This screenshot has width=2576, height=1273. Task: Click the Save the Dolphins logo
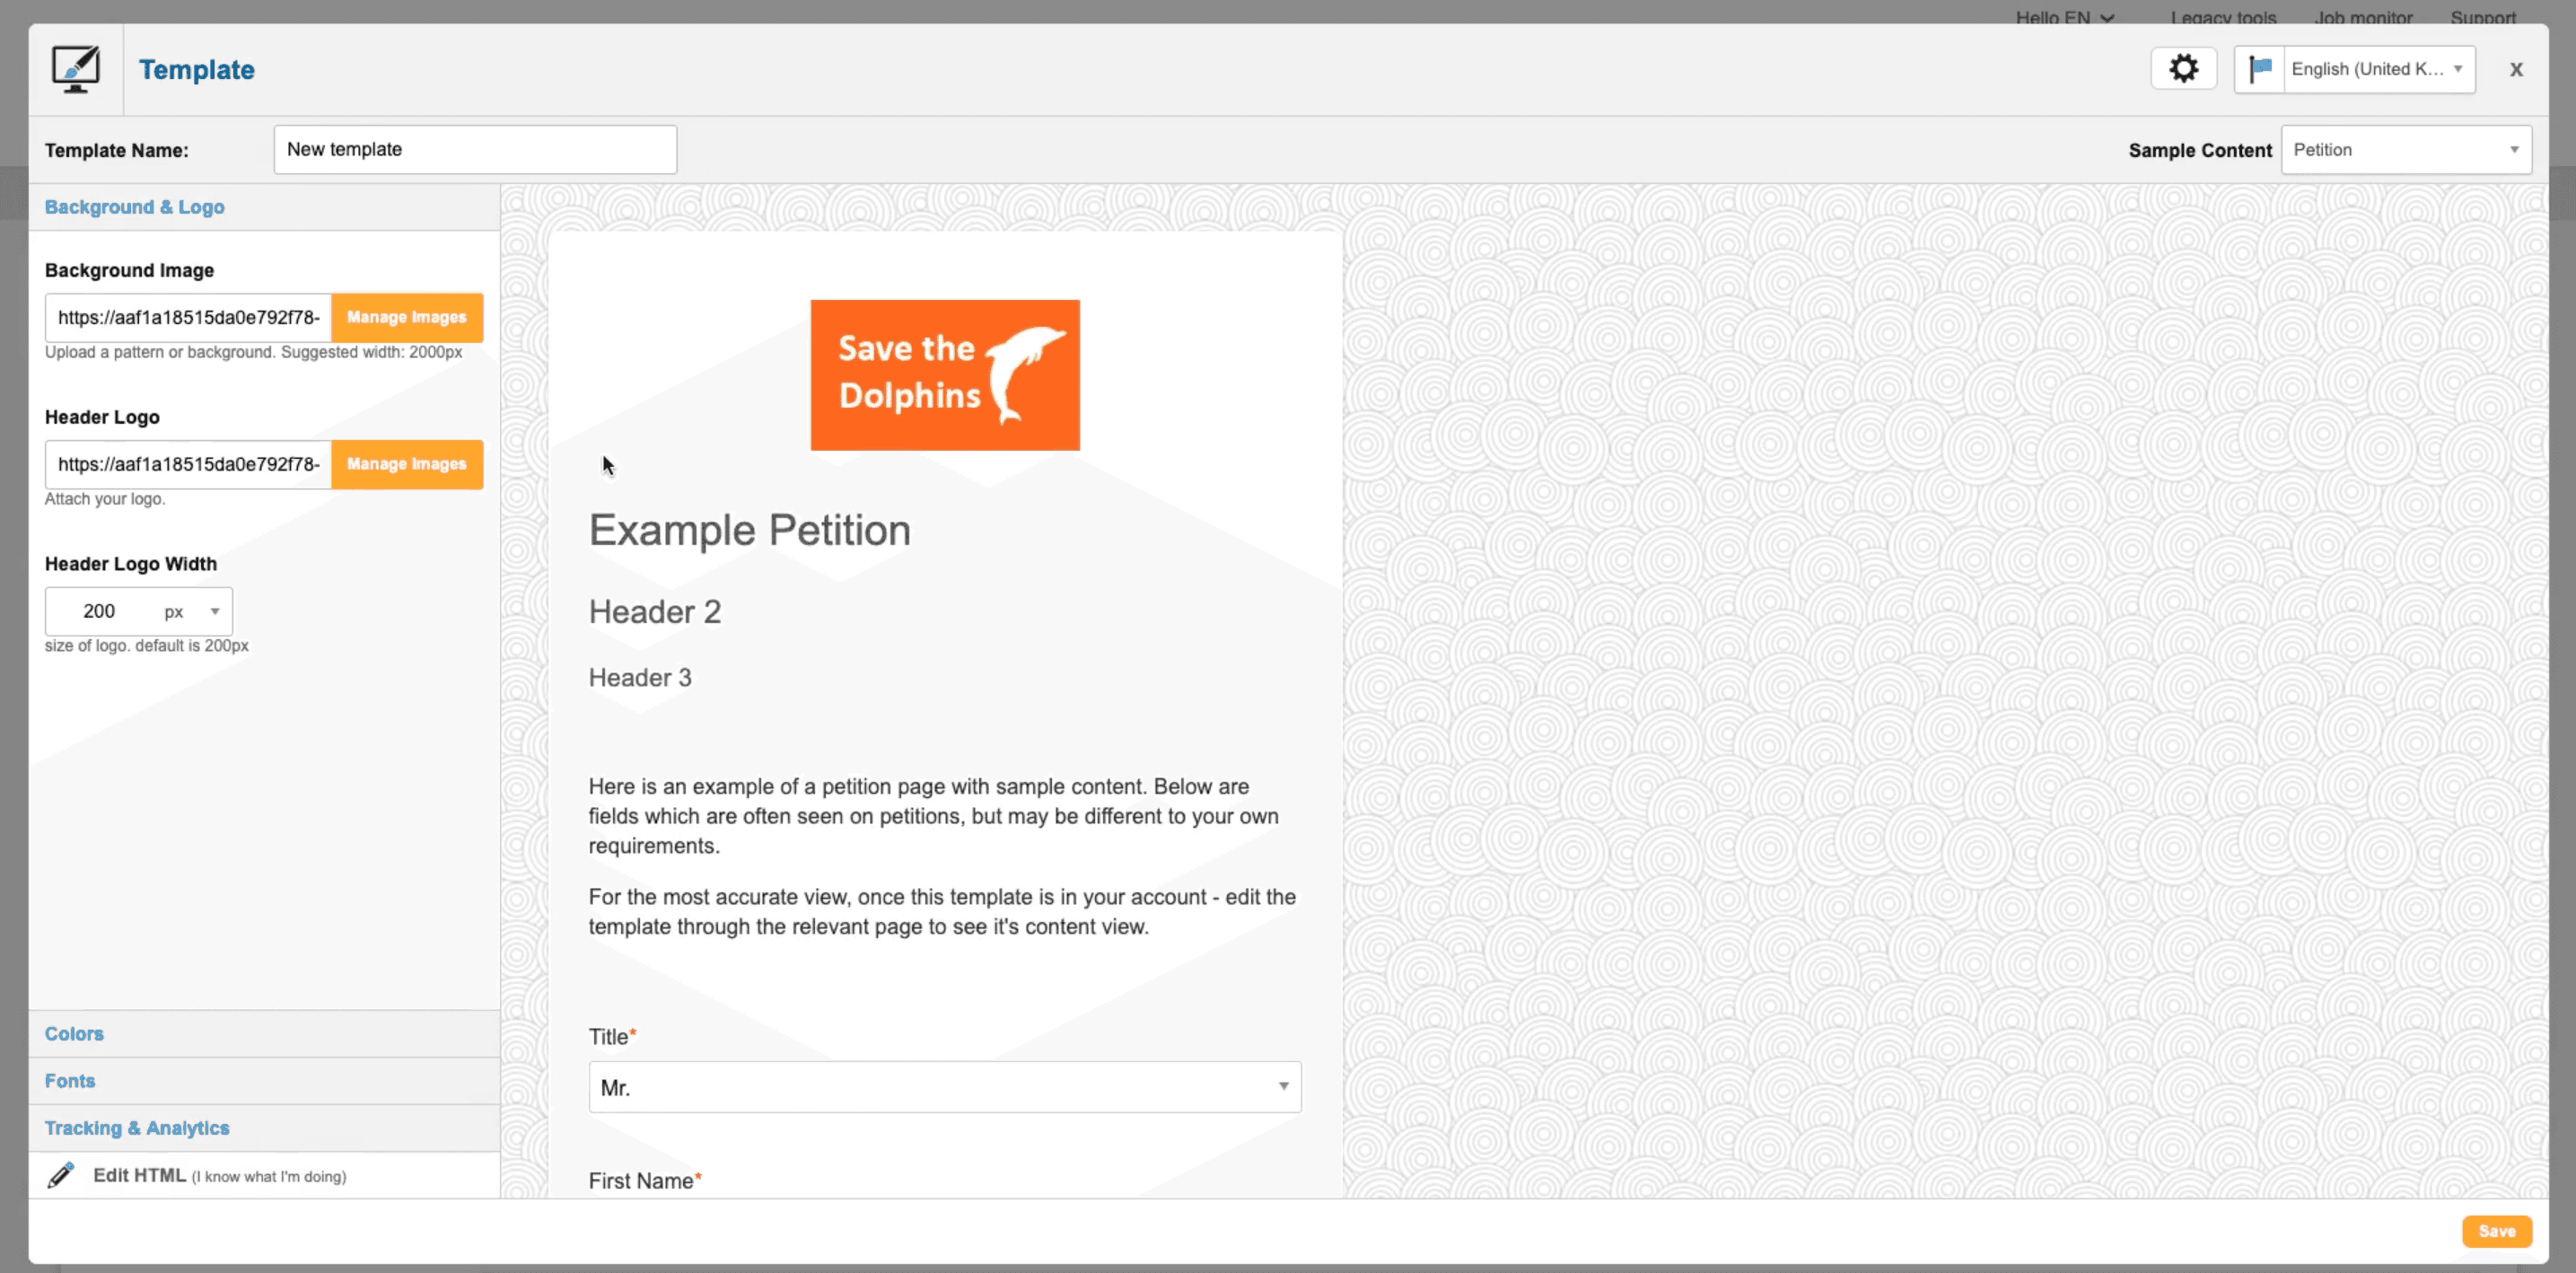(x=944, y=375)
